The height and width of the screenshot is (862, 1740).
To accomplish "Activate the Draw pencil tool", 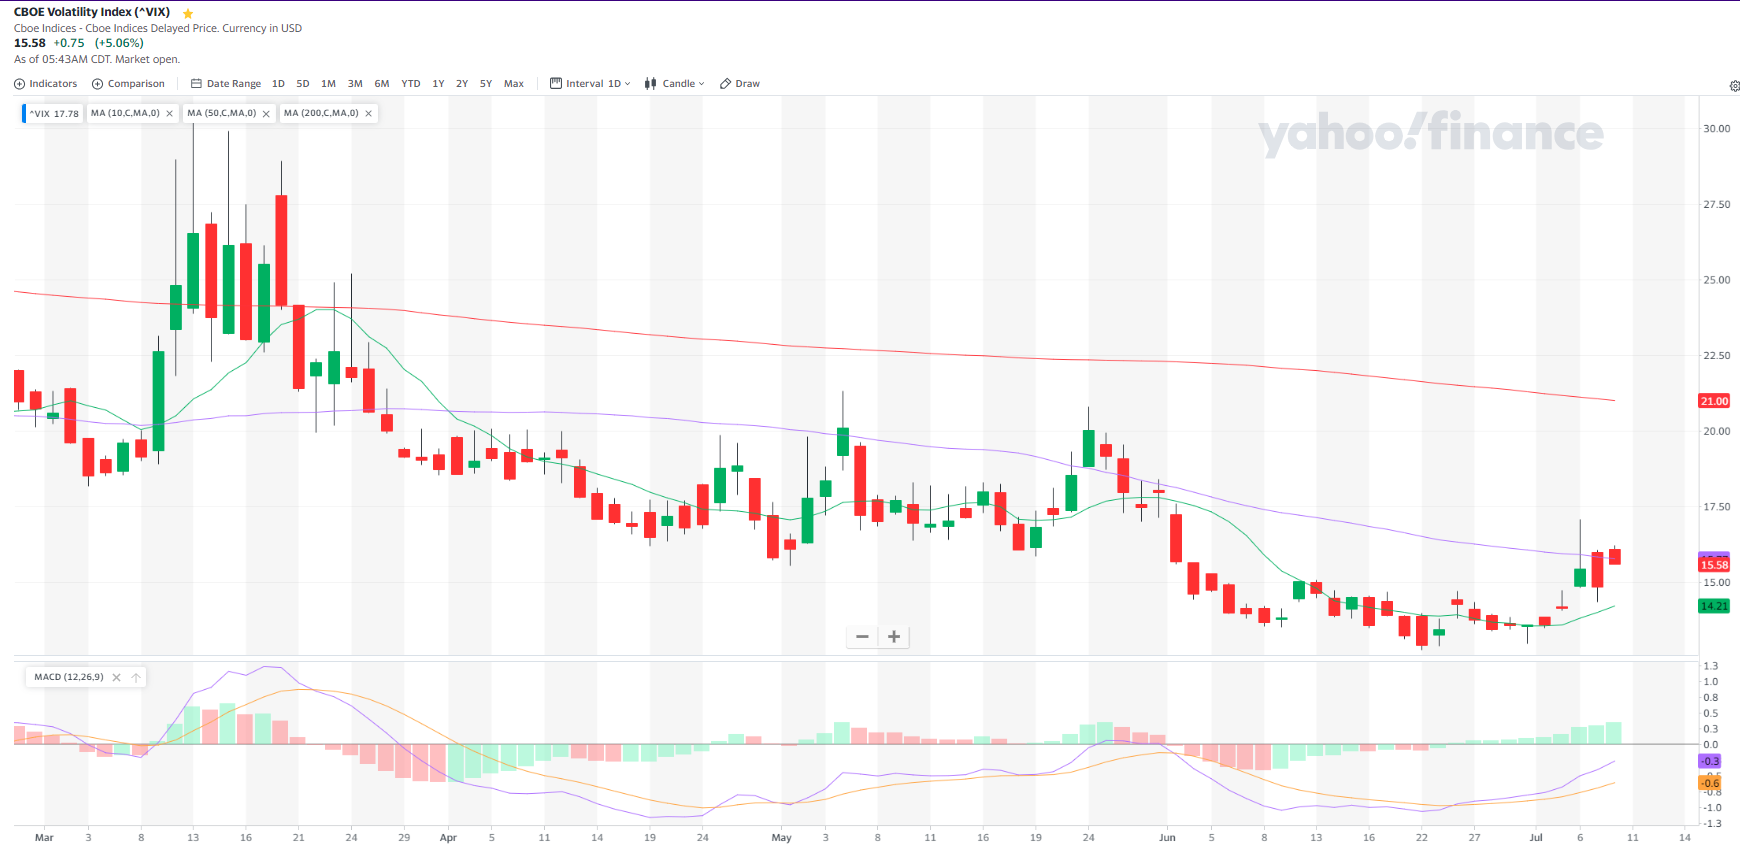I will (x=740, y=84).
